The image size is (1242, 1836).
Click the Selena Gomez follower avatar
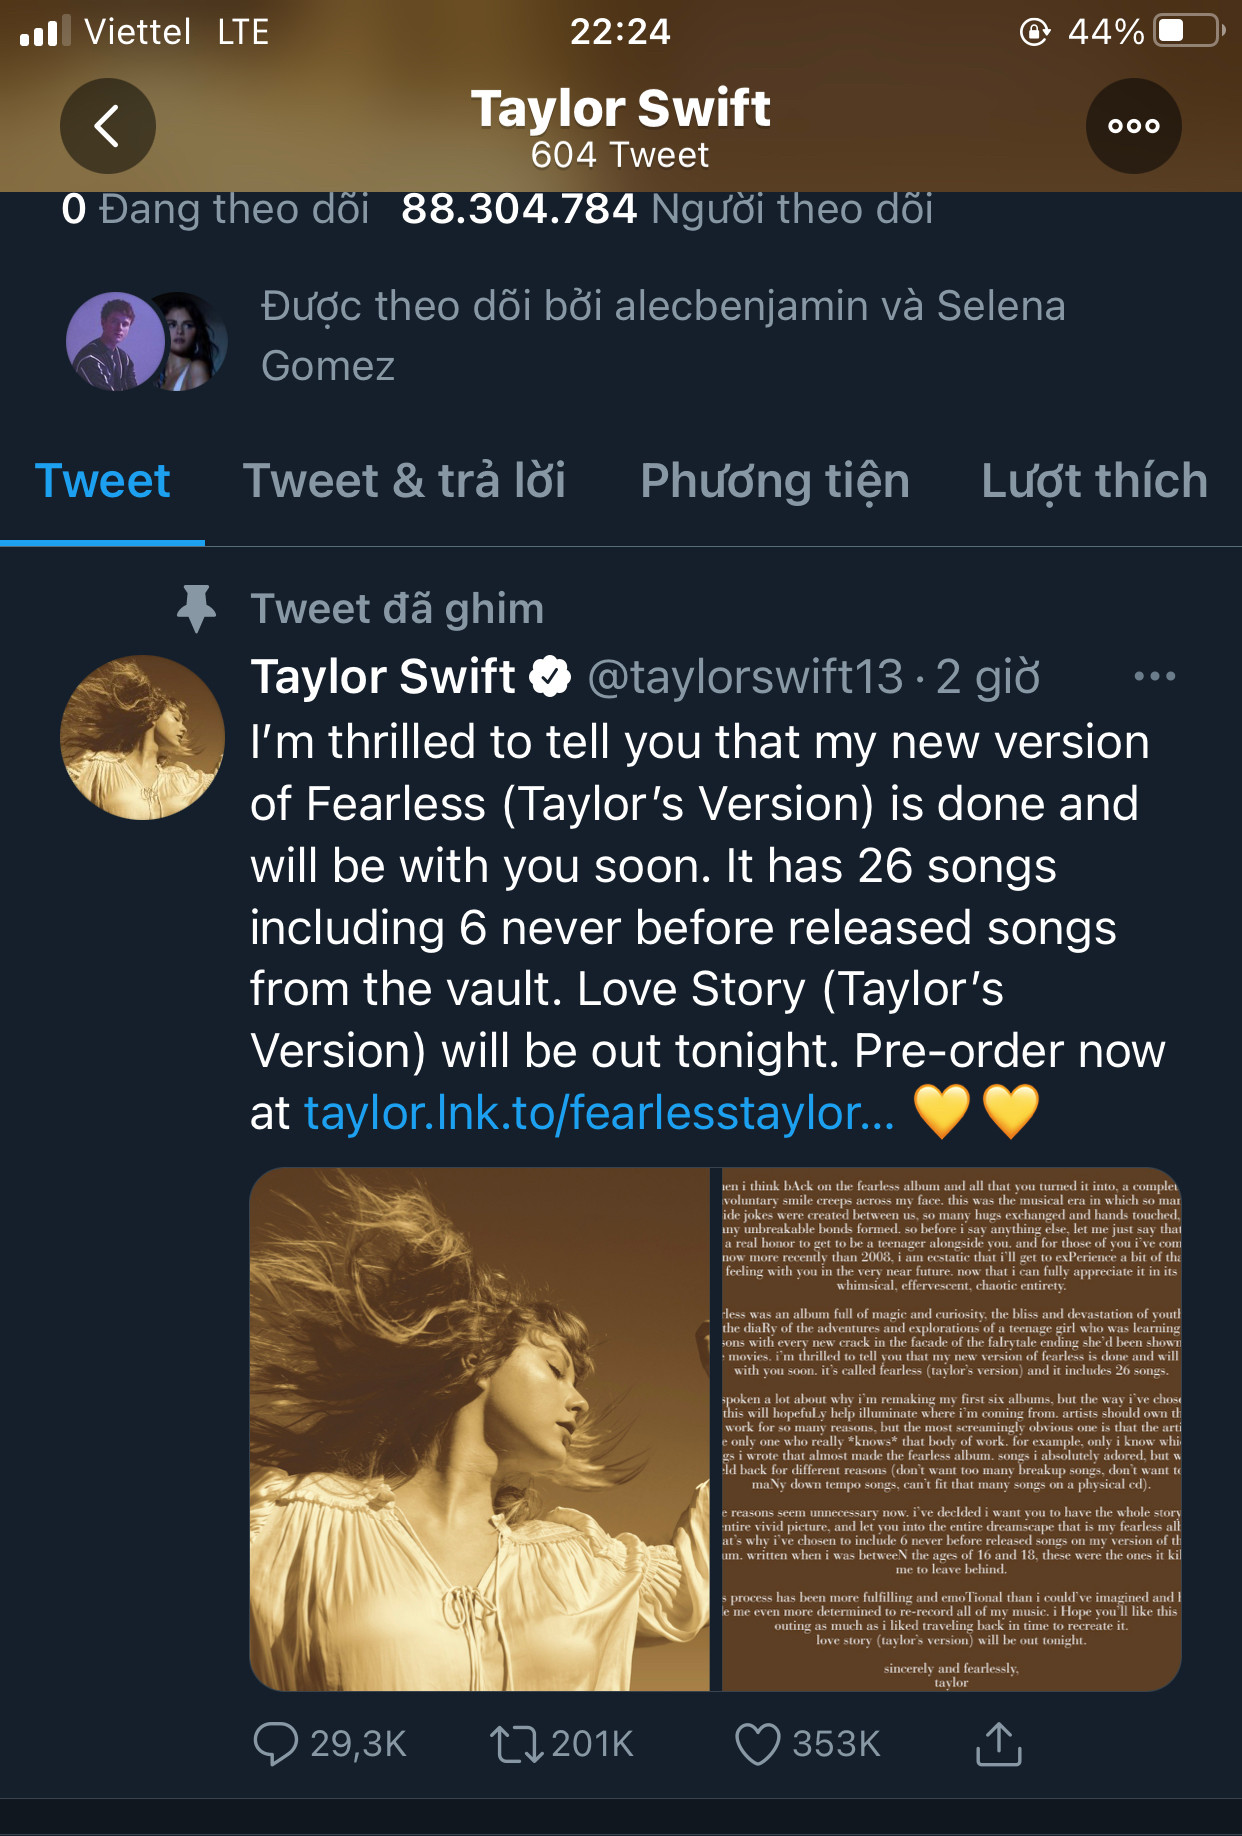point(188,340)
